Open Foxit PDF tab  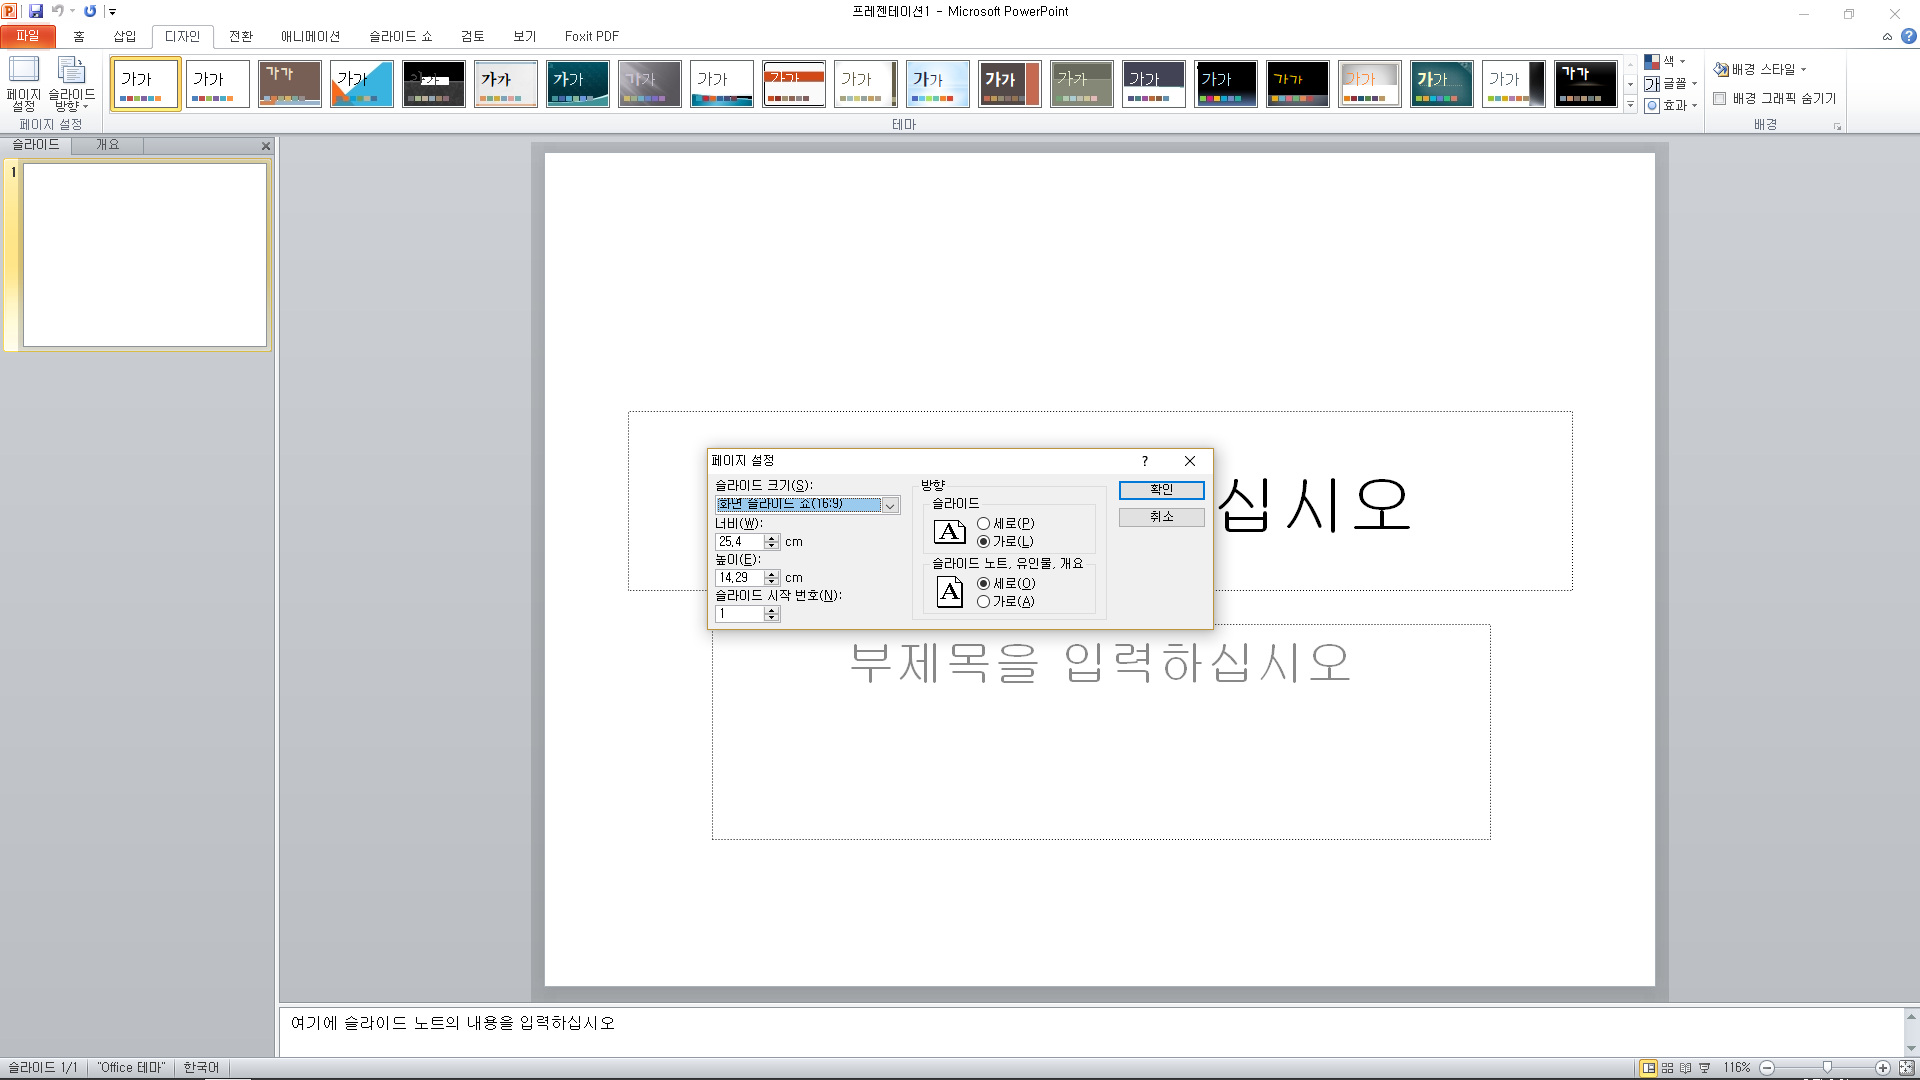tap(591, 36)
